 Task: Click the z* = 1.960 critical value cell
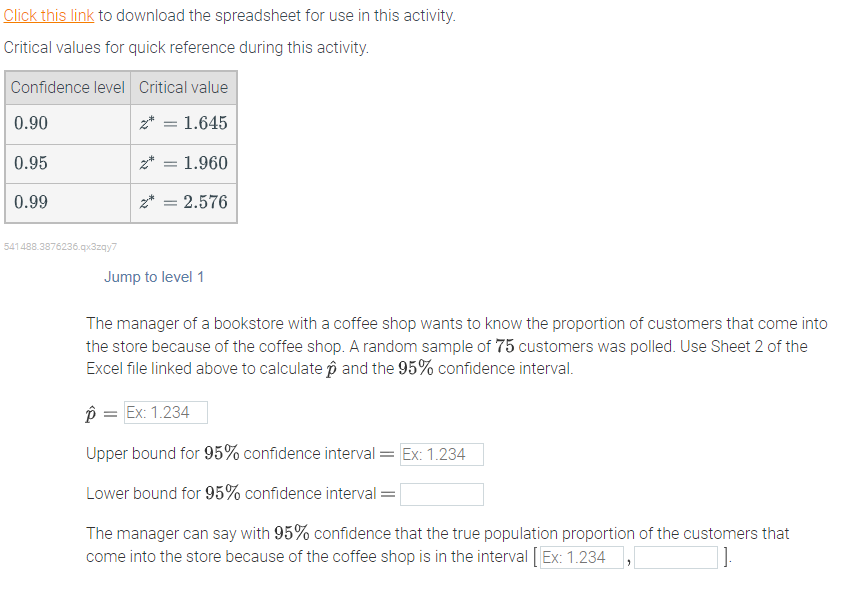click(183, 162)
